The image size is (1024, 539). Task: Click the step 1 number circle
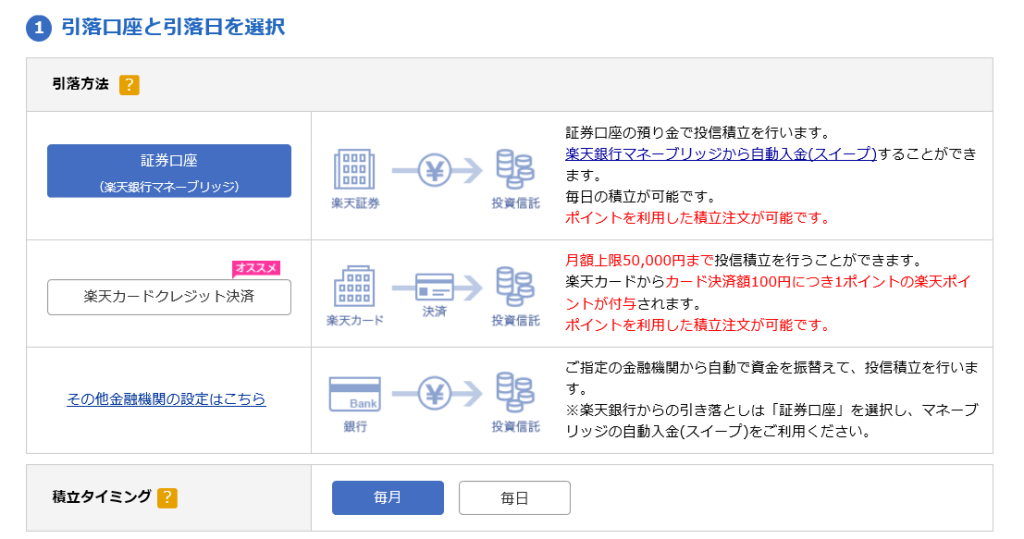coord(38,28)
